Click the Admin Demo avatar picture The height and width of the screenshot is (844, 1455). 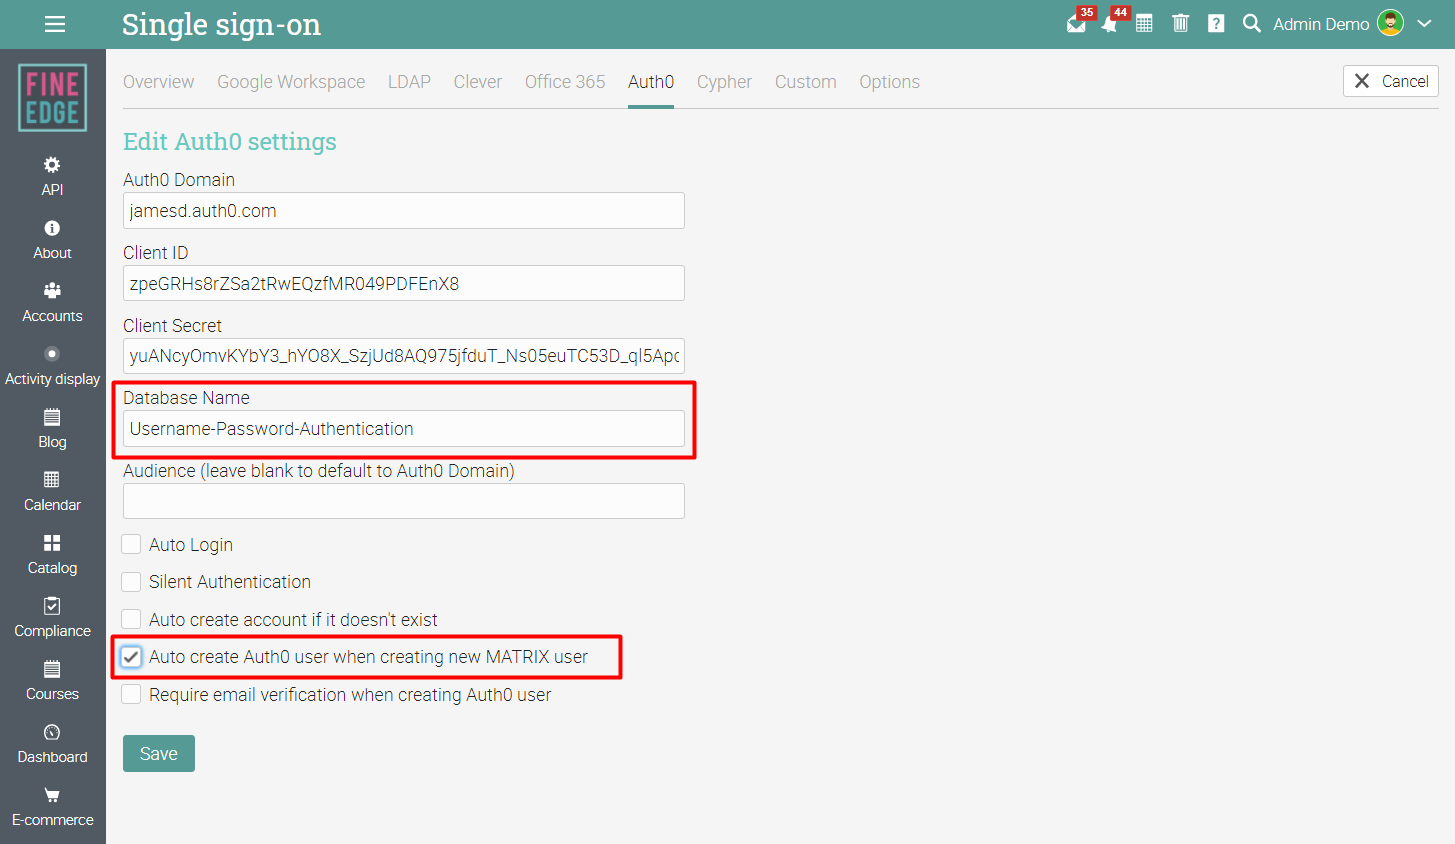point(1390,23)
